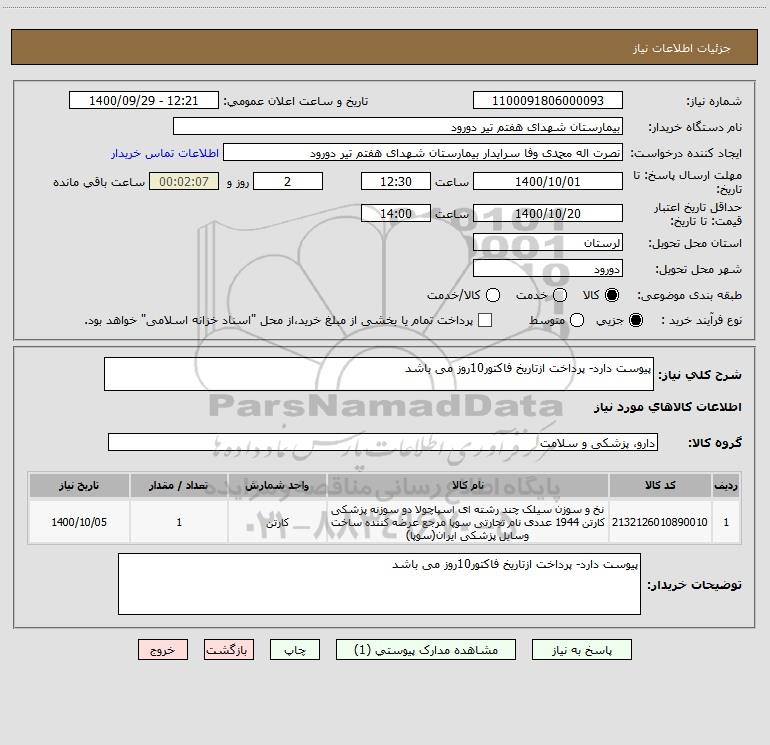Image resolution: width=770 pixels, height=745 pixels.
Task: Click the delivery city field دورود
Action: click(x=548, y=269)
